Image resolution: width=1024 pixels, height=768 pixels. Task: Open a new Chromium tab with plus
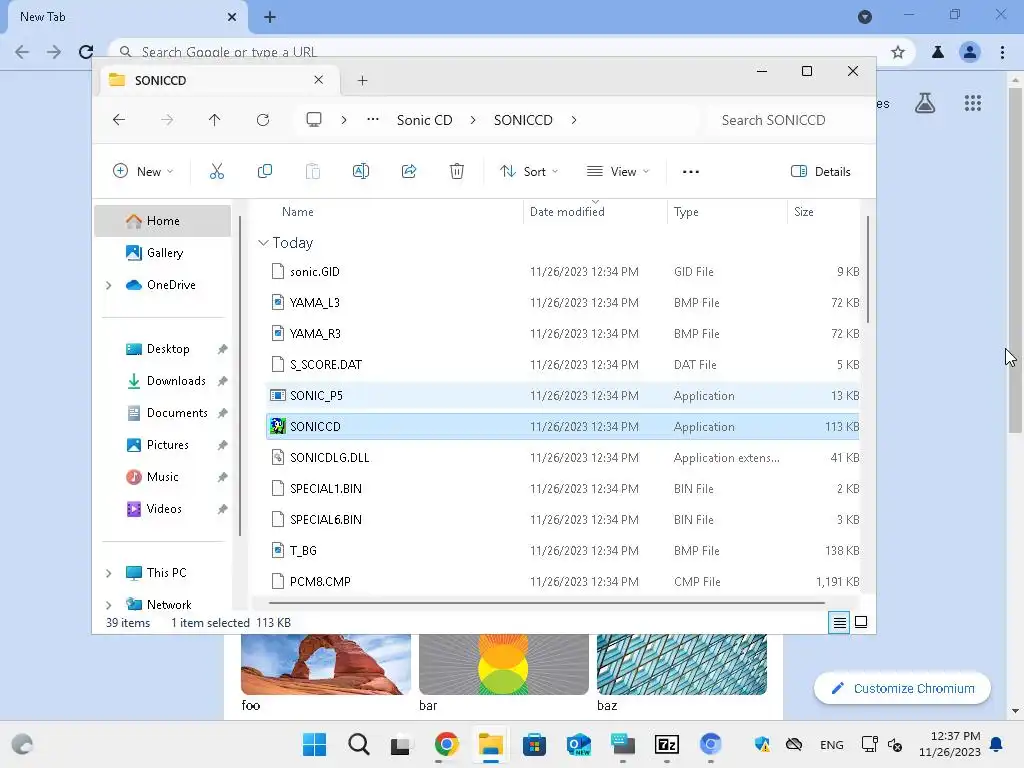pos(270,17)
